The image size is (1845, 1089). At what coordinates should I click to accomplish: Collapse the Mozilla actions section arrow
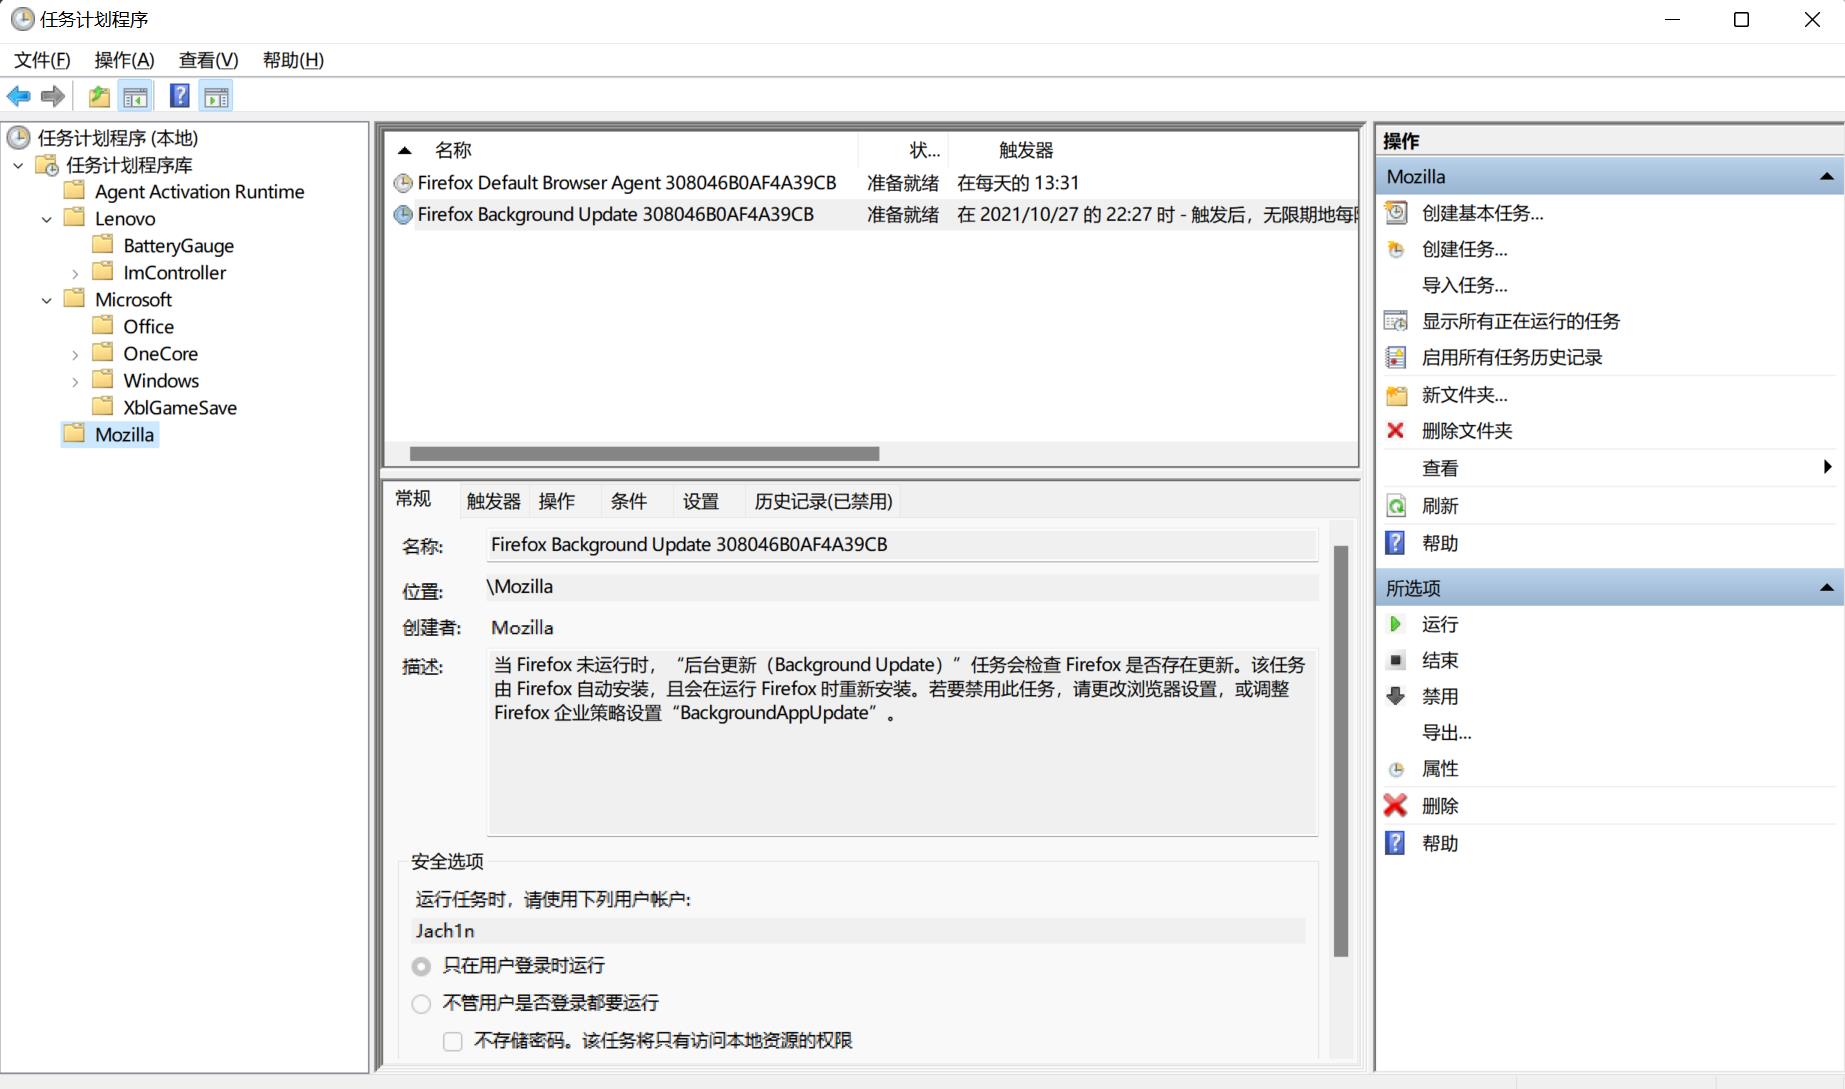tap(1827, 177)
